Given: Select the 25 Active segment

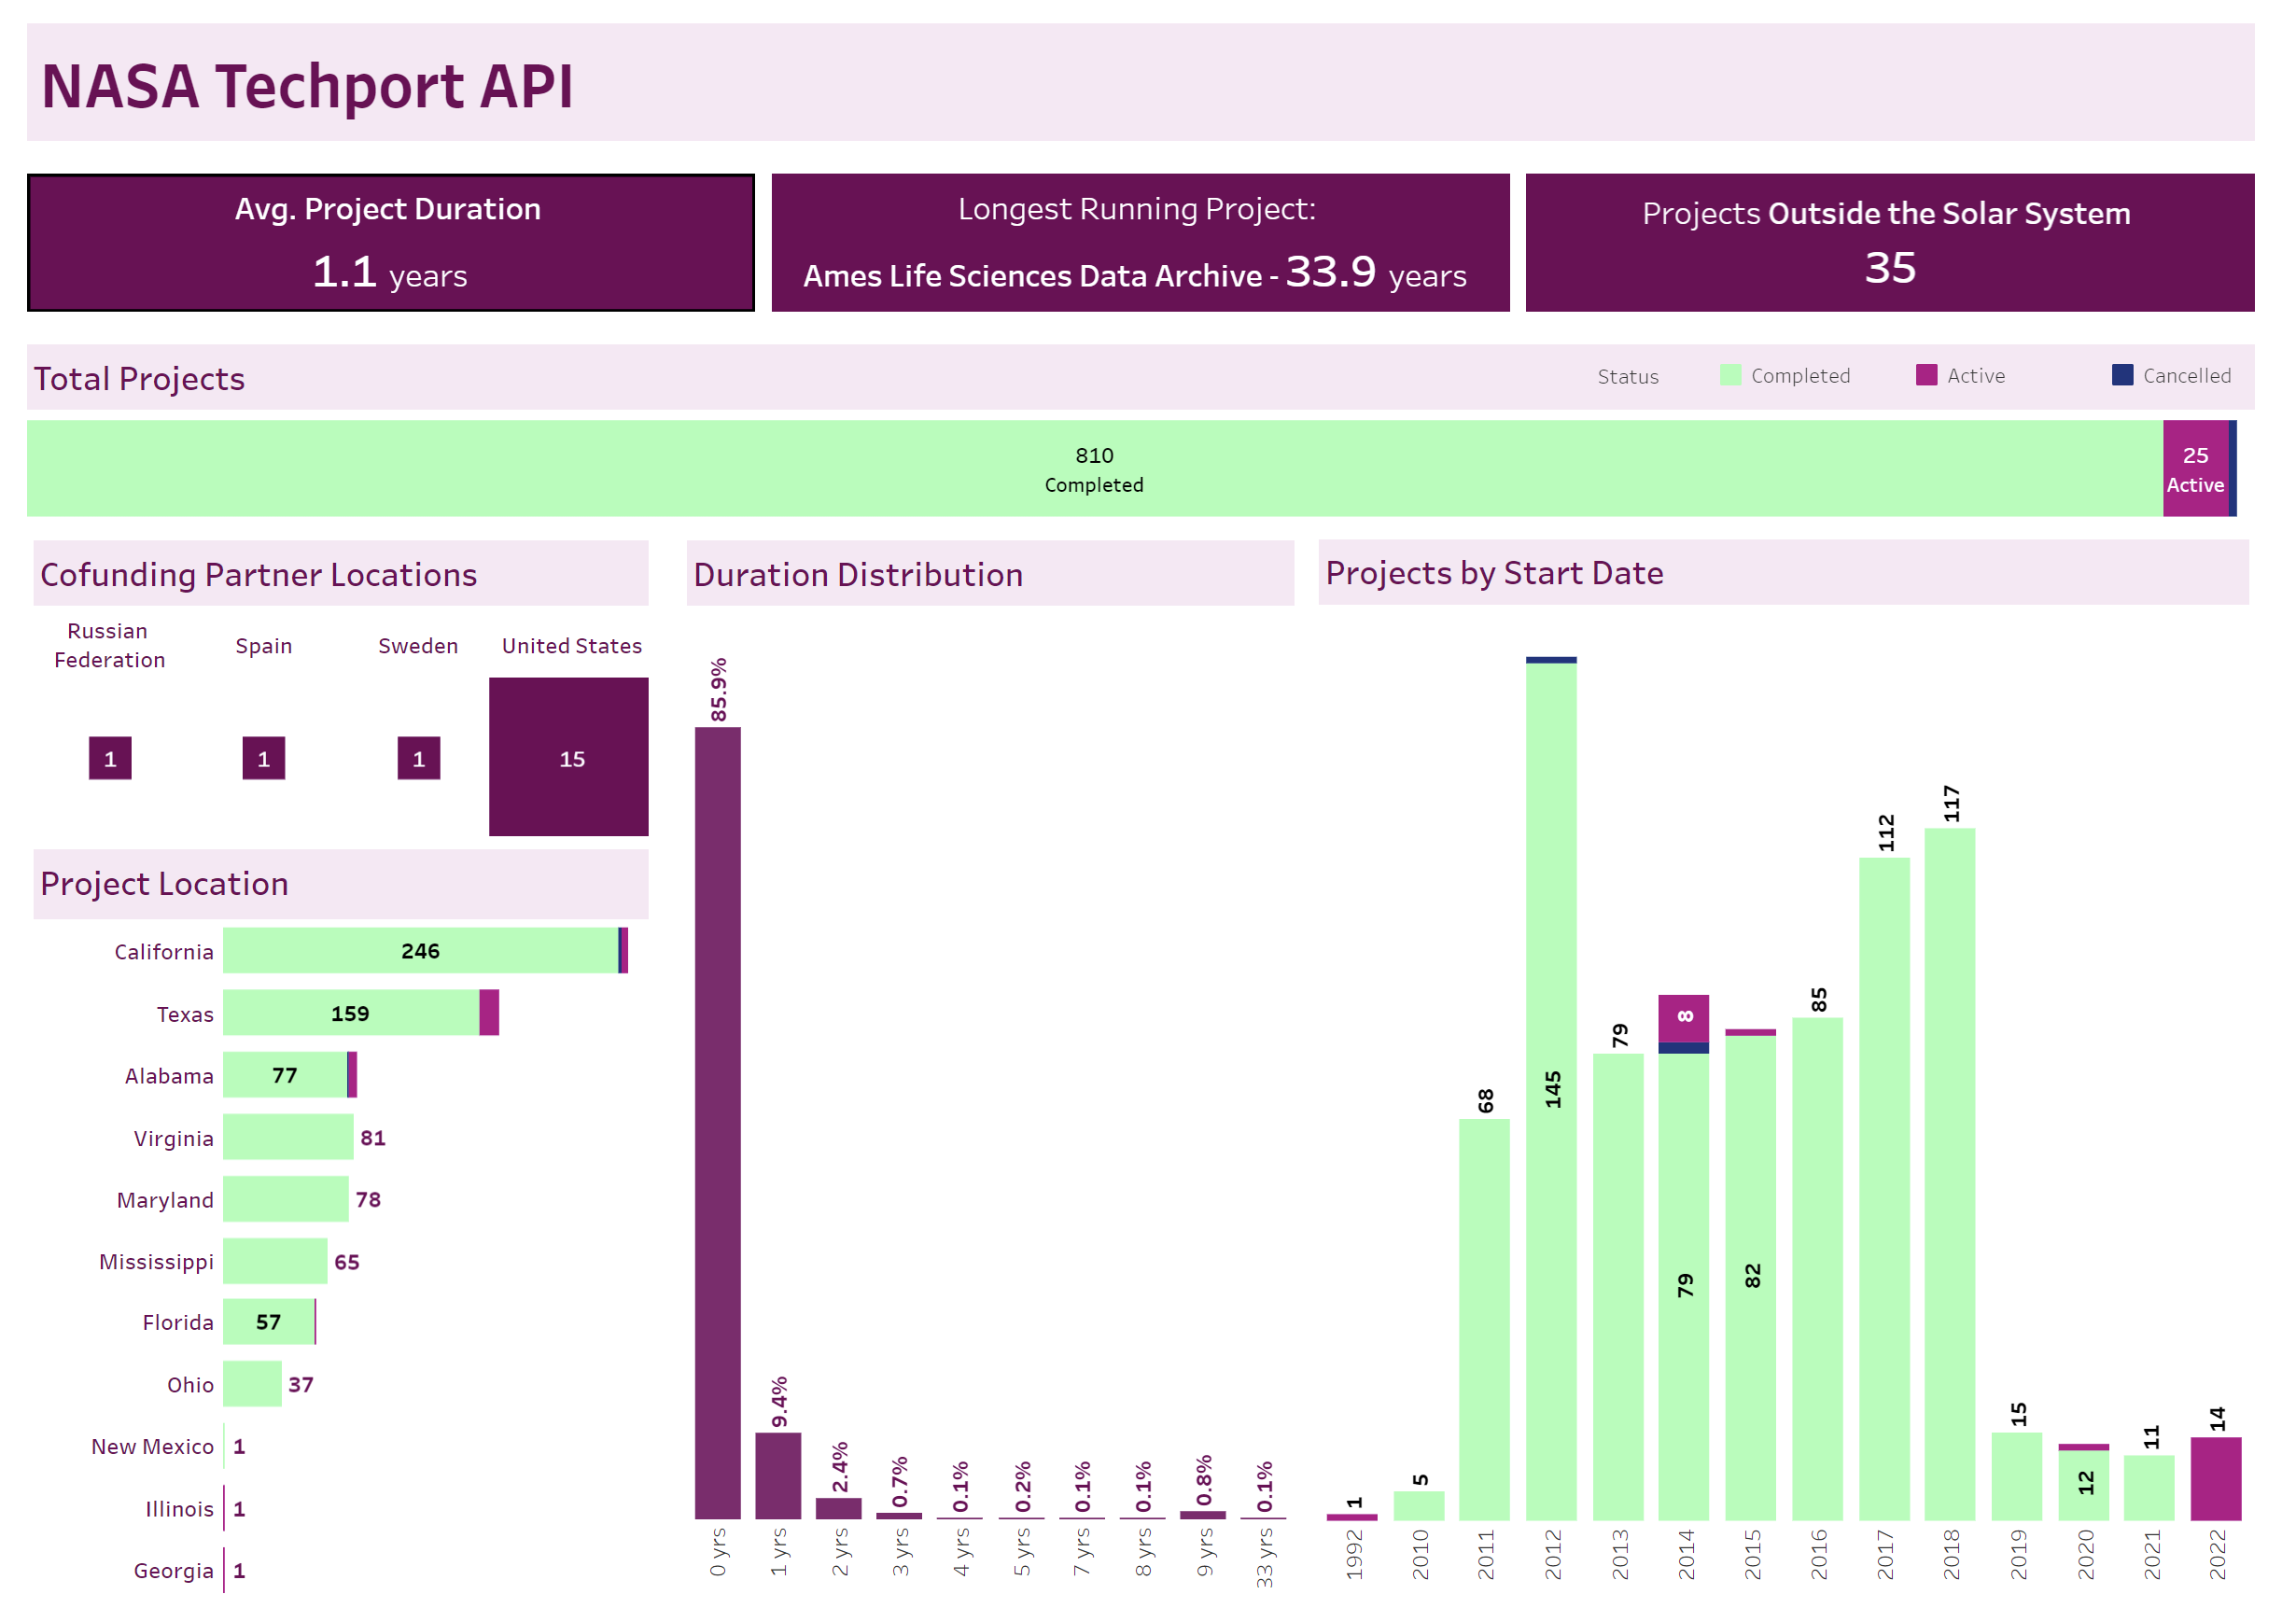Looking at the screenshot, I should 2195,468.
